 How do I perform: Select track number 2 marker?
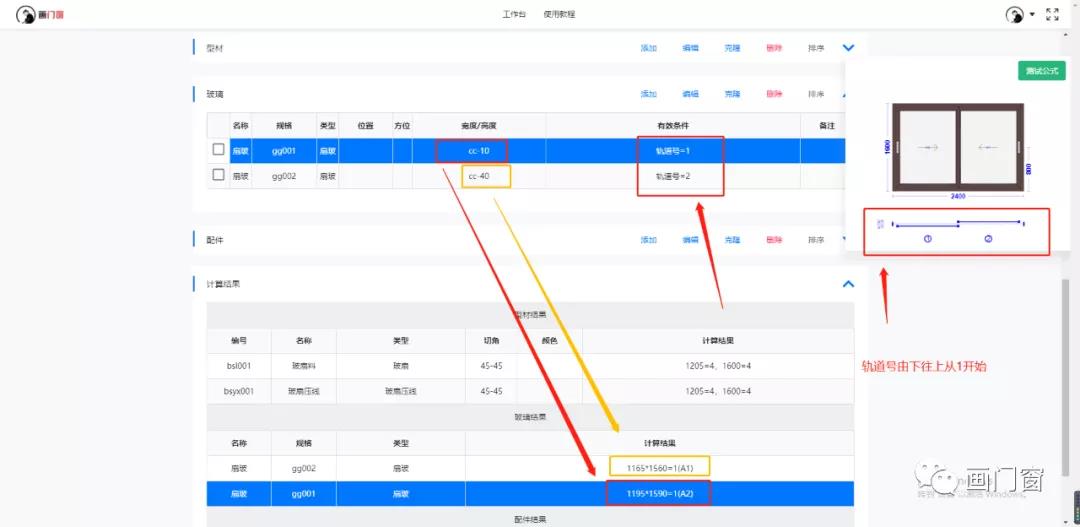coord(988,239)
